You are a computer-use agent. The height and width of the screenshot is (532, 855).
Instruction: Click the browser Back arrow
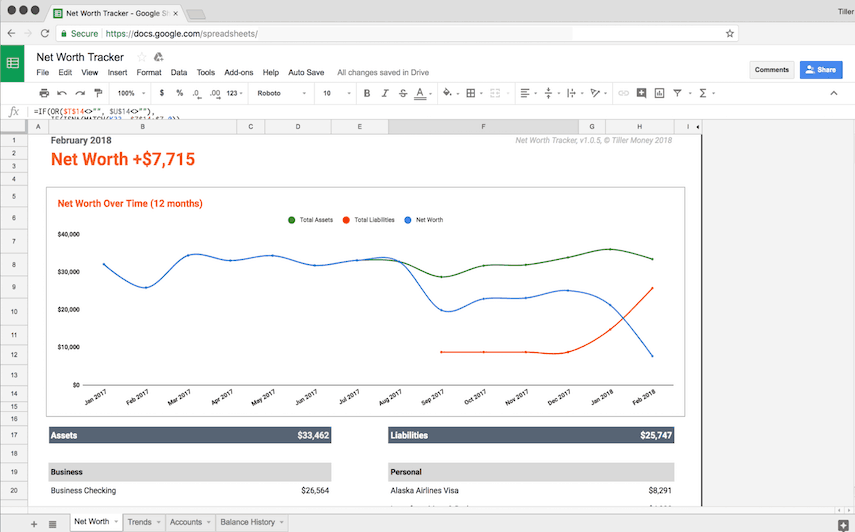[11, 33]
